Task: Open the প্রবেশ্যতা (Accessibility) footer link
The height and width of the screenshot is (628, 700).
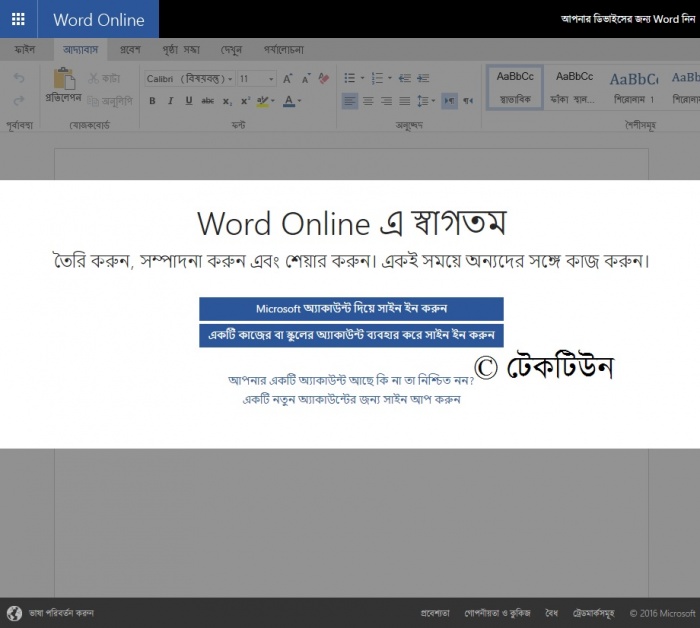Action: pyautogui.click(x=435, y=613)
